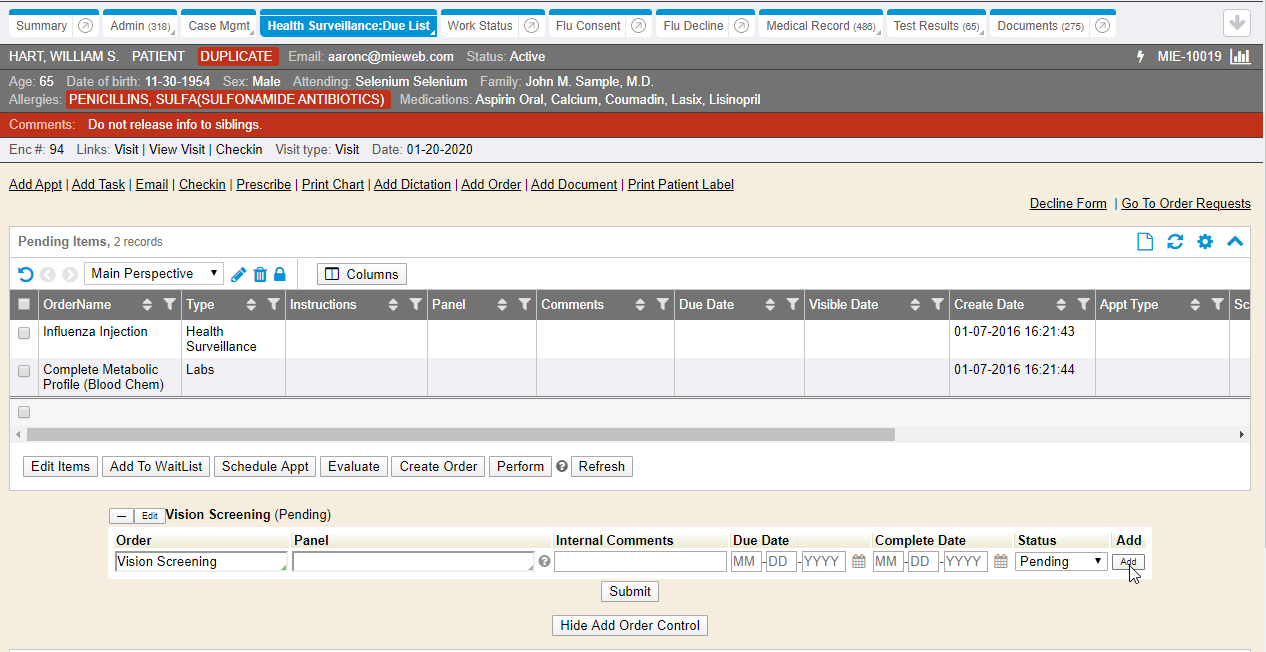
Task: Check the Complete Metabolic Profile checkbox
Action: [24, 371]
